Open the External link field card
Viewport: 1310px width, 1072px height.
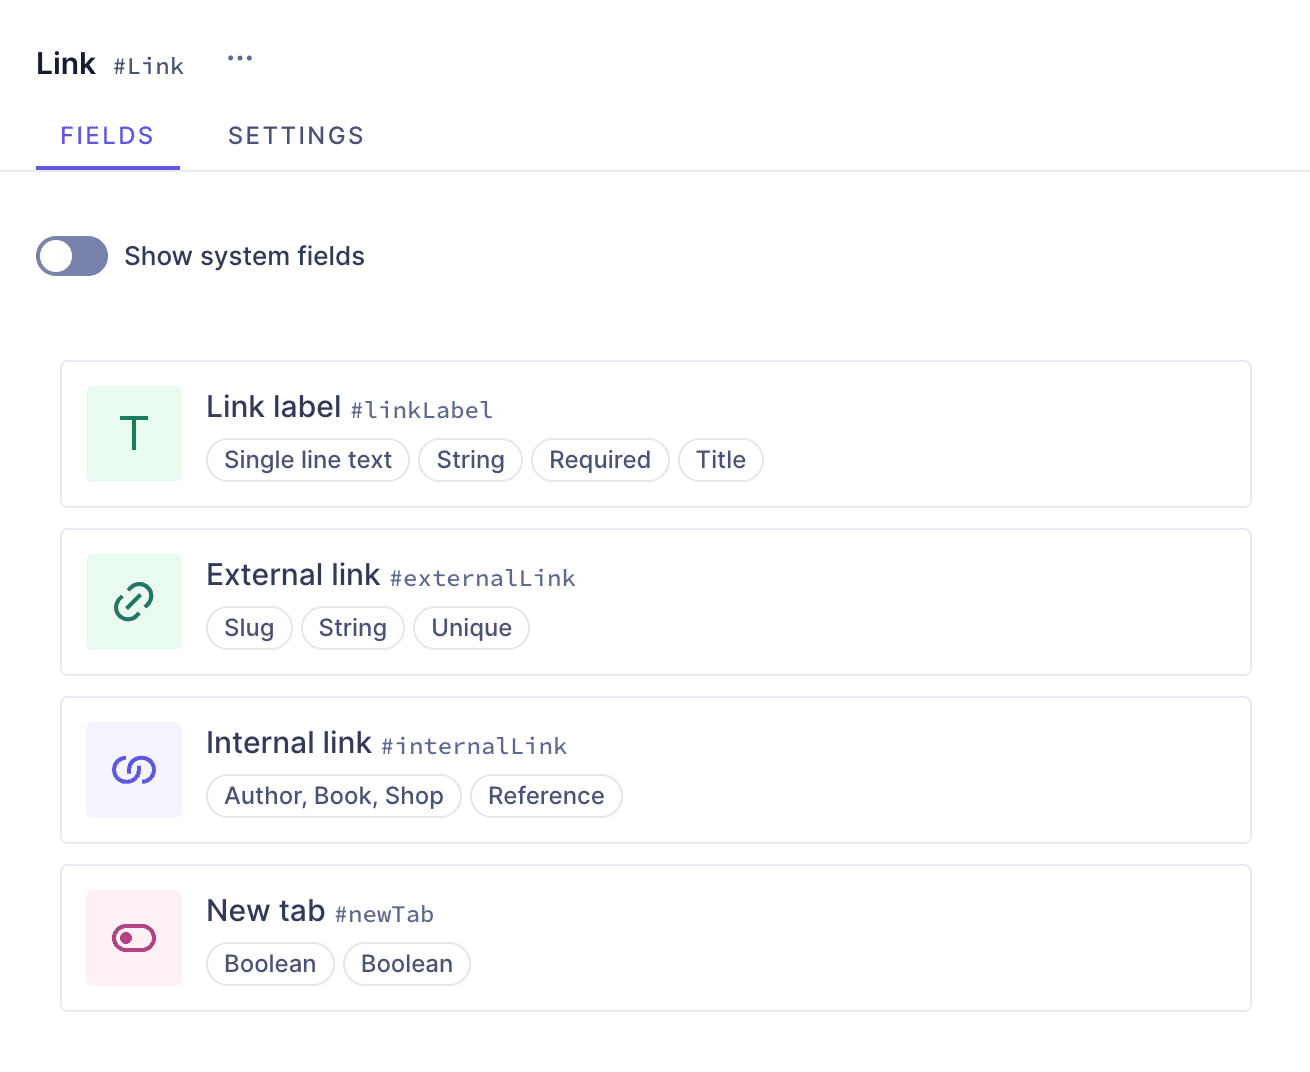coord(655,602)
